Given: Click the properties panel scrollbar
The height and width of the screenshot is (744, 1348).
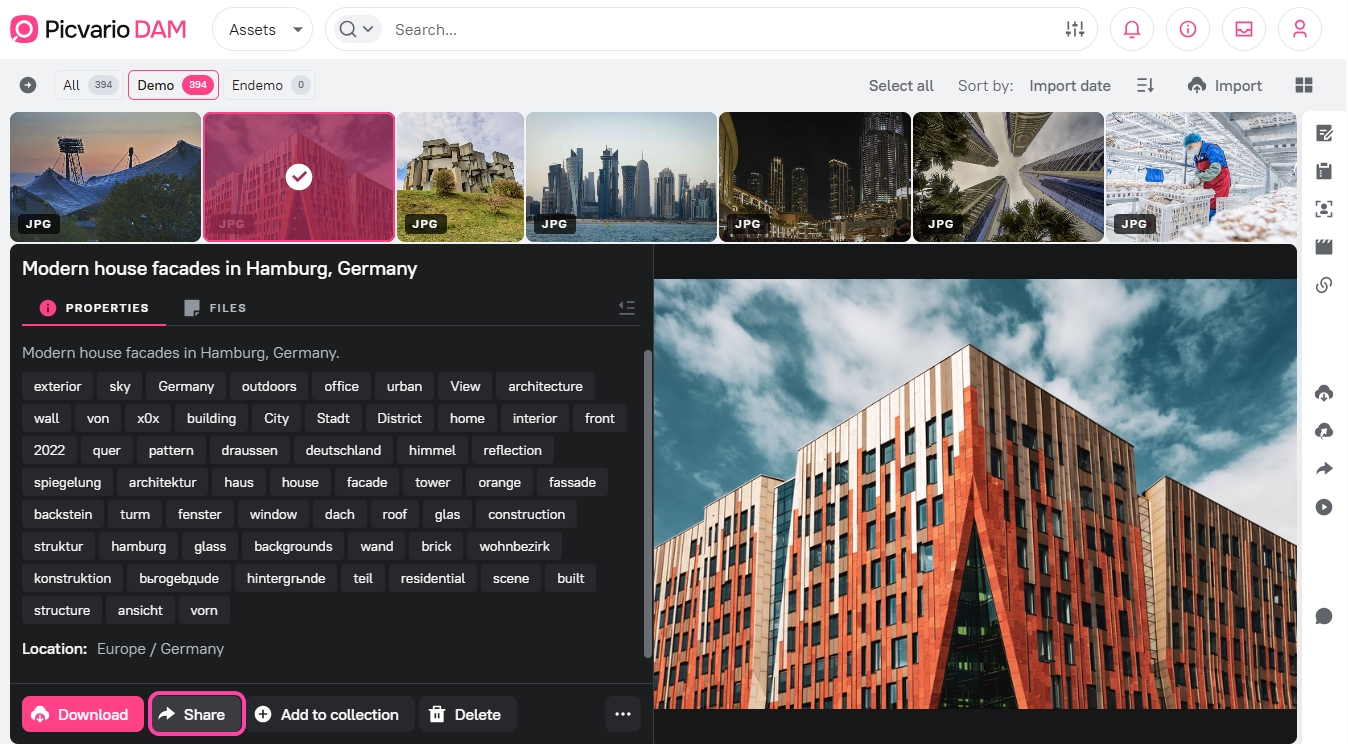Looking at the screenshot, I should [648, 500].
